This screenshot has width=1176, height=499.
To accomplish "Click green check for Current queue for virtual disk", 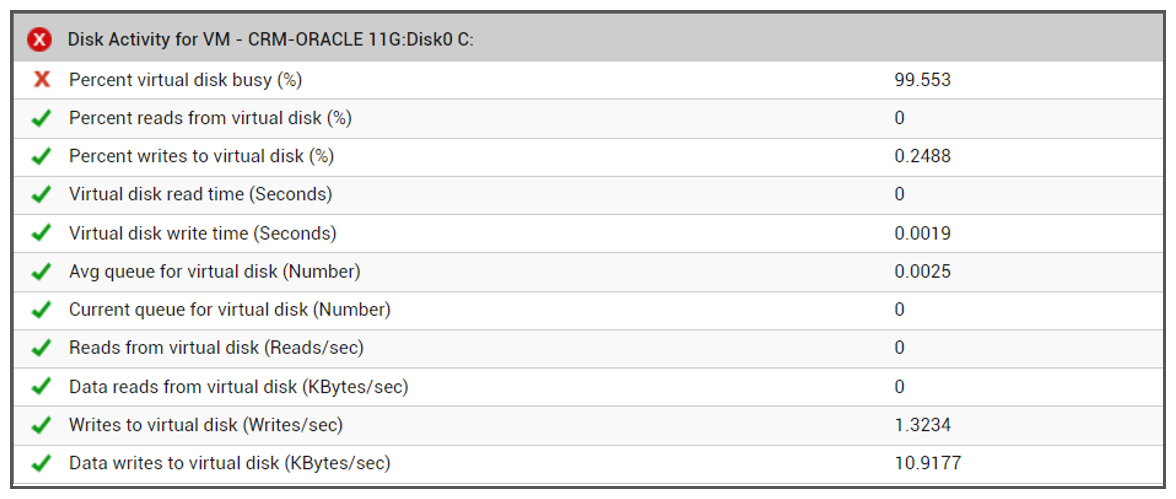I will (42, 310).
